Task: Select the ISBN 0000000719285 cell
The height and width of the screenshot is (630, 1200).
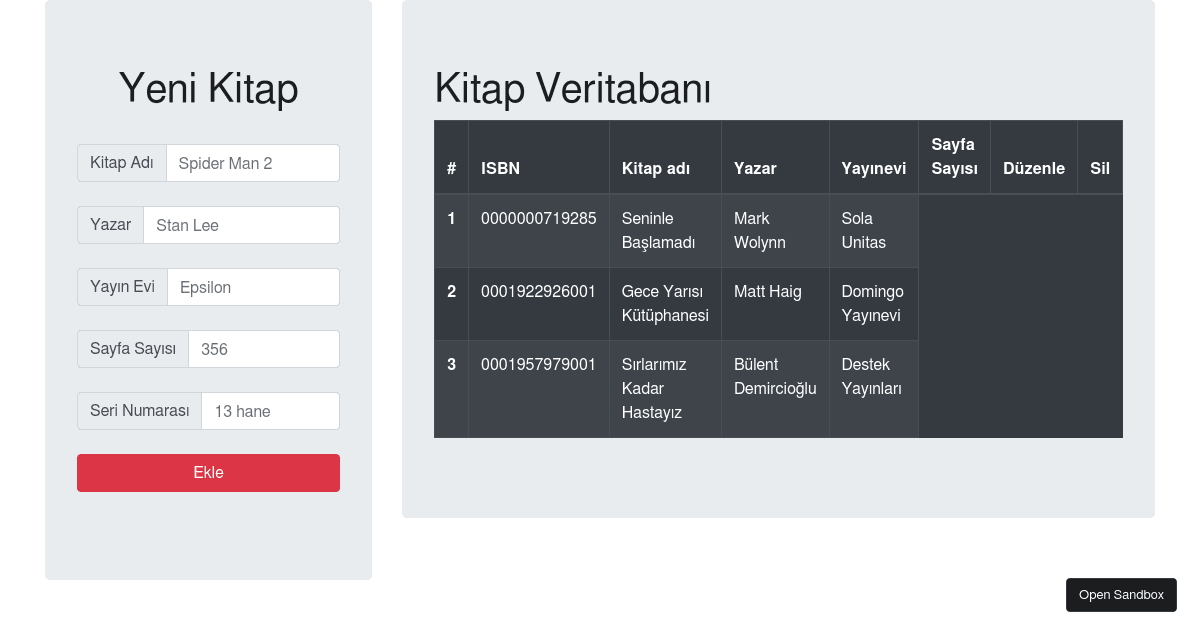Action: point(538,219)
